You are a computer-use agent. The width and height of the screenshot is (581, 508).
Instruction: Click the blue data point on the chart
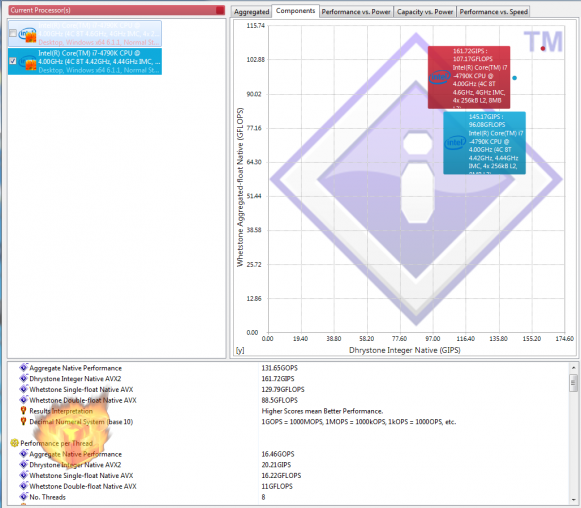[514, 78]
